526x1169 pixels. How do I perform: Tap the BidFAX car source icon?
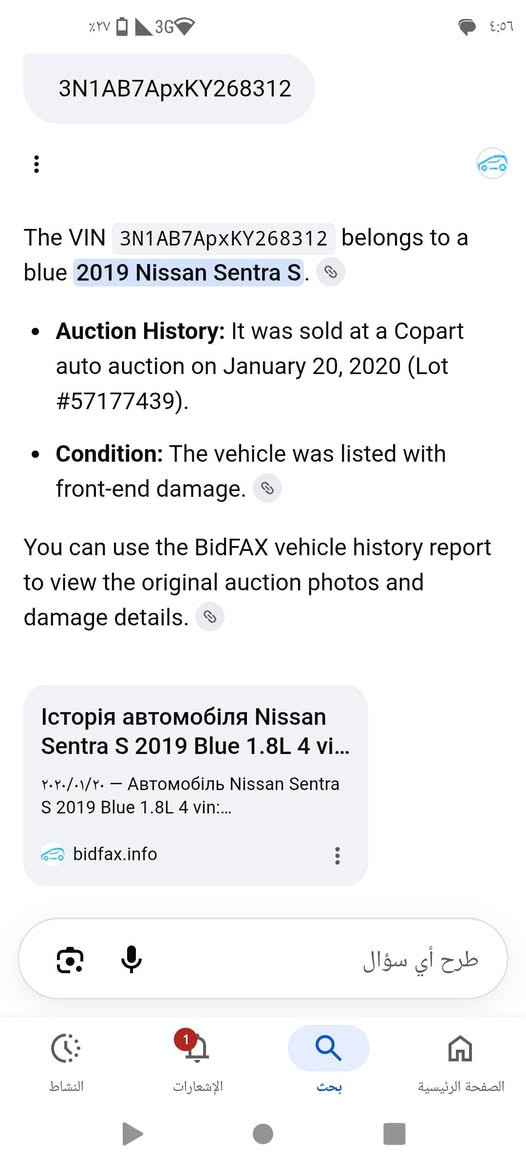(x=492, y=163)
